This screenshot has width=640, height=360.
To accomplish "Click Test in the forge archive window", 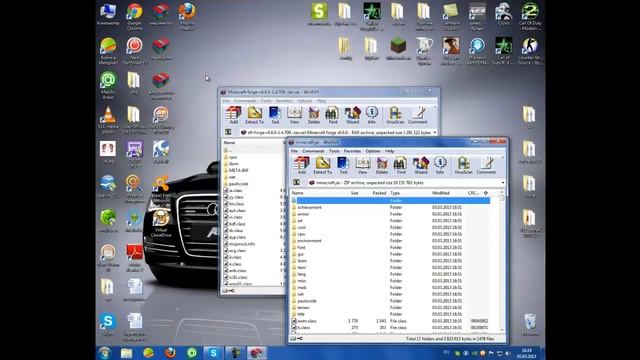I will click(x=275, y=115).
